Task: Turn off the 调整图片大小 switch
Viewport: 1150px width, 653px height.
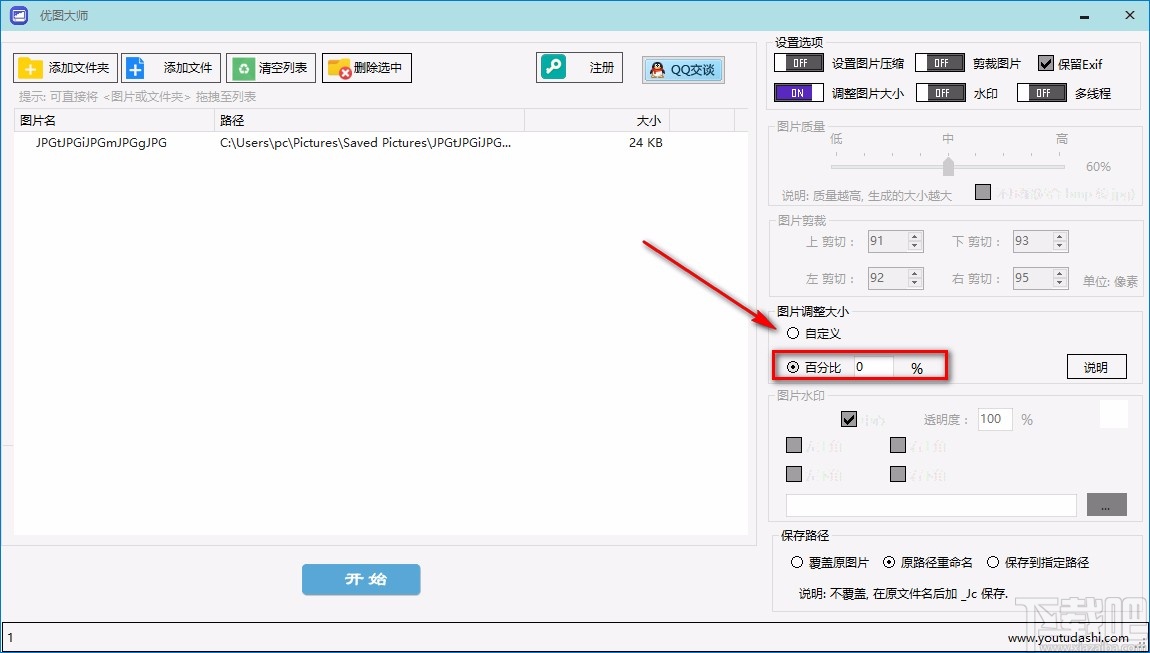Action: pyautogui.click(x=799, y=93)
